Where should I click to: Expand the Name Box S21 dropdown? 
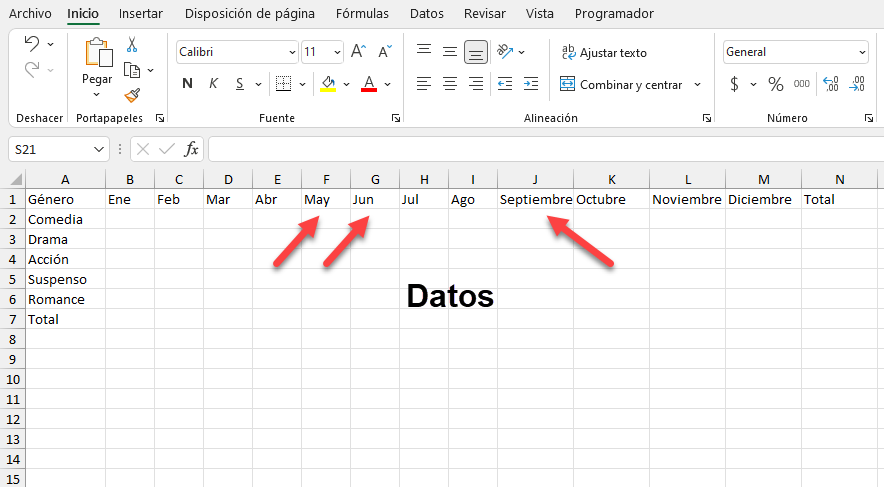point(99,149)
